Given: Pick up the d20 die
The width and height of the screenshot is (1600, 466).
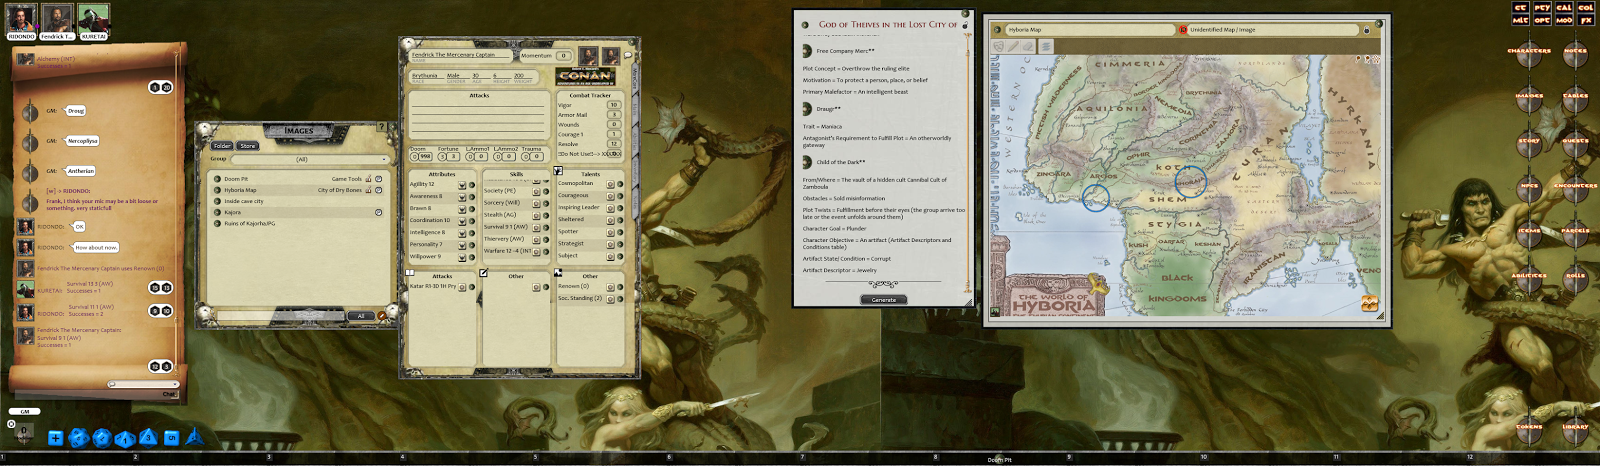Looking at the screenshot, I should [x=79, y=437].
